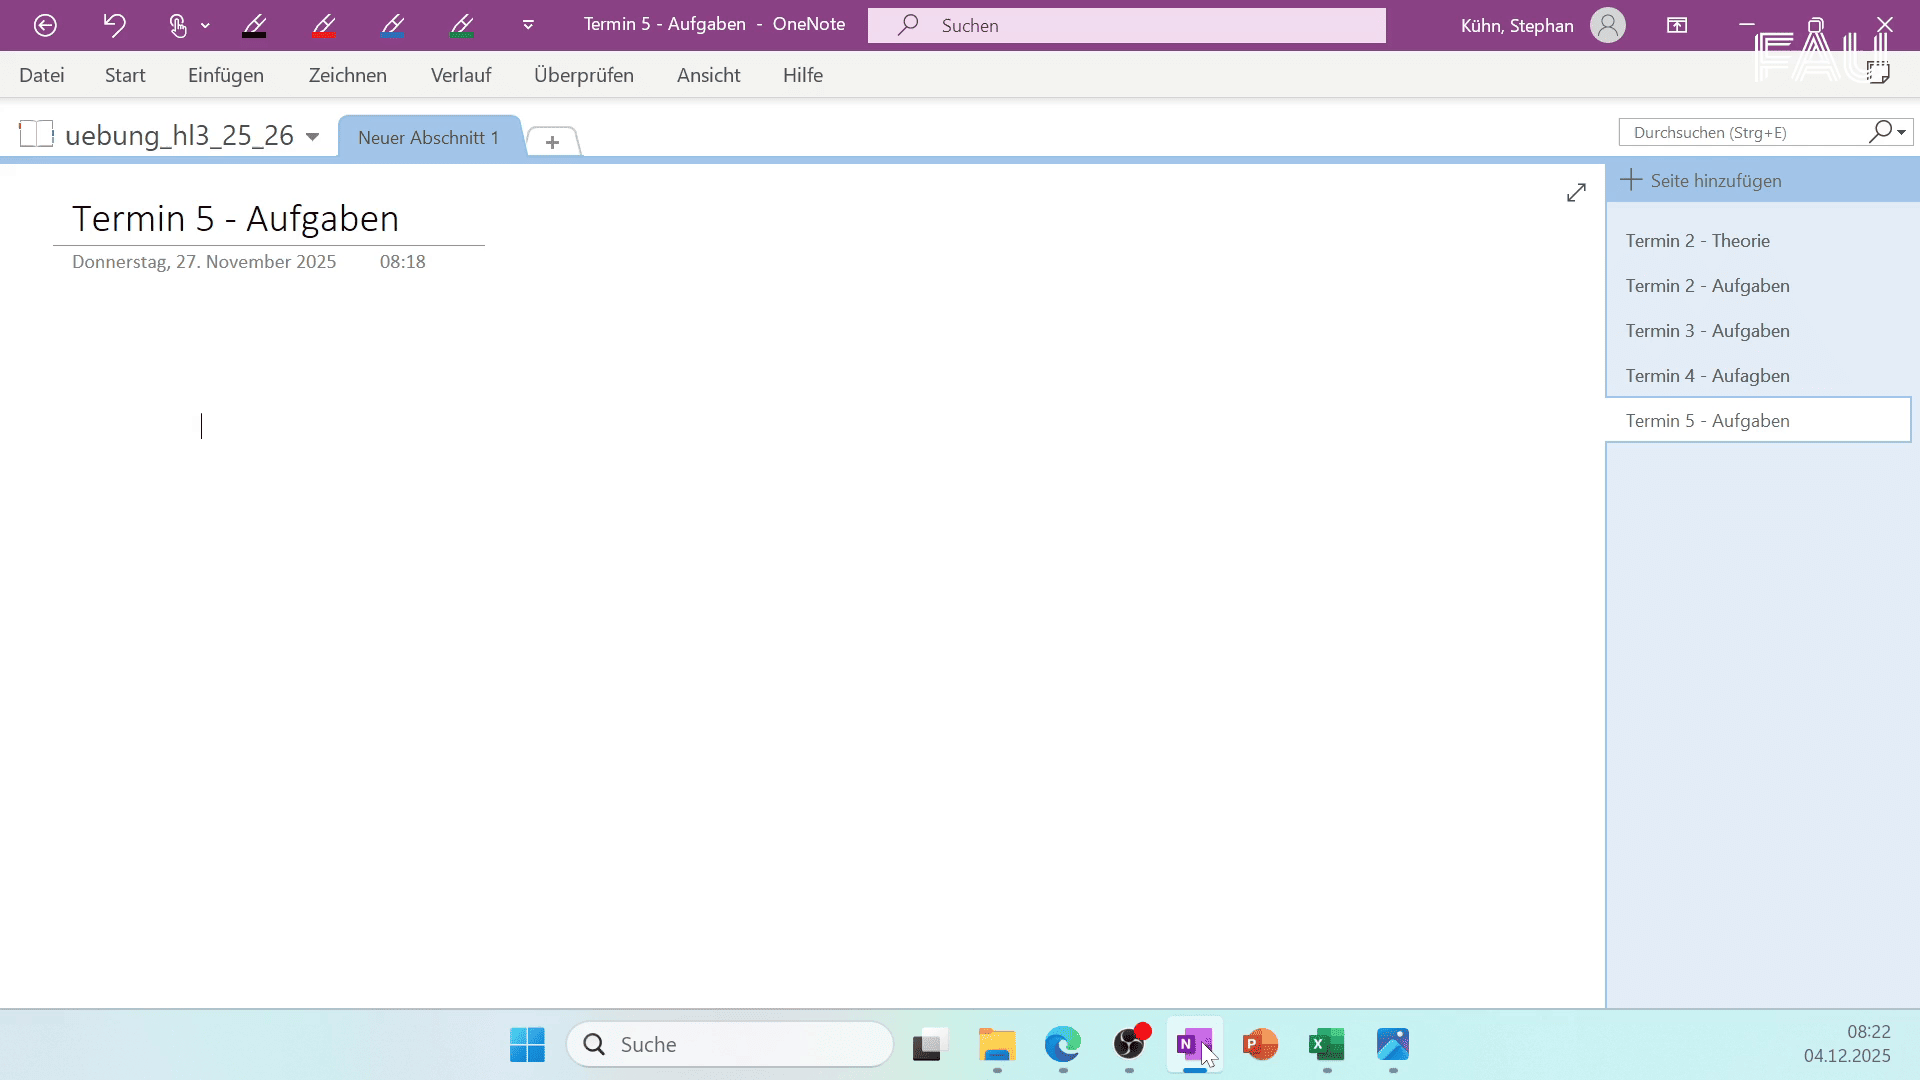Expand the notebook list for uebung_hl3_25_26
The width and height of the screenshot is (1920, 1080).
(x=312, y=135)
